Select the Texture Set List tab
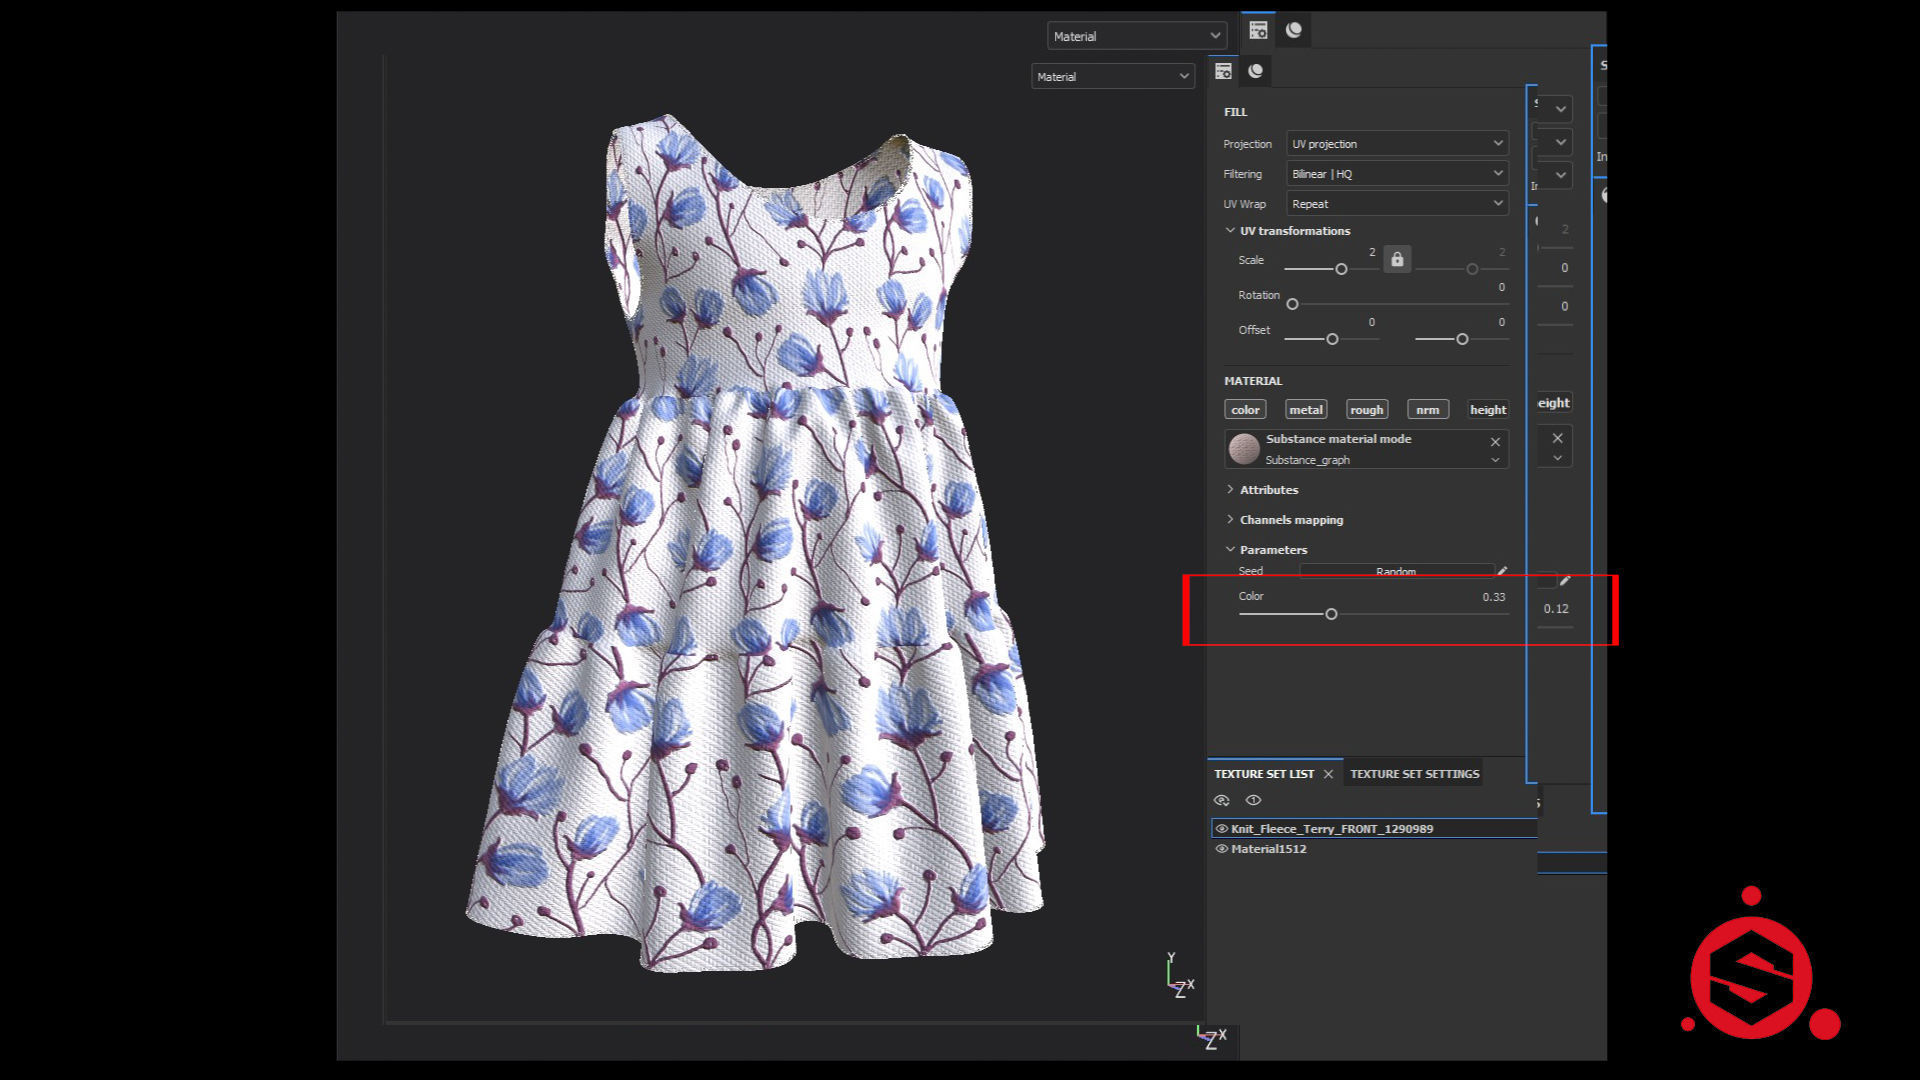The height and width of the screenshot is (1080, 1920). tap(1263, 774)
